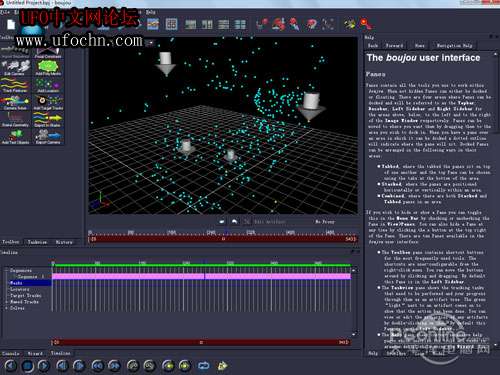
Task: Click the pink Sequence 1 timeline bar
Action: click(x=202, y=276)
